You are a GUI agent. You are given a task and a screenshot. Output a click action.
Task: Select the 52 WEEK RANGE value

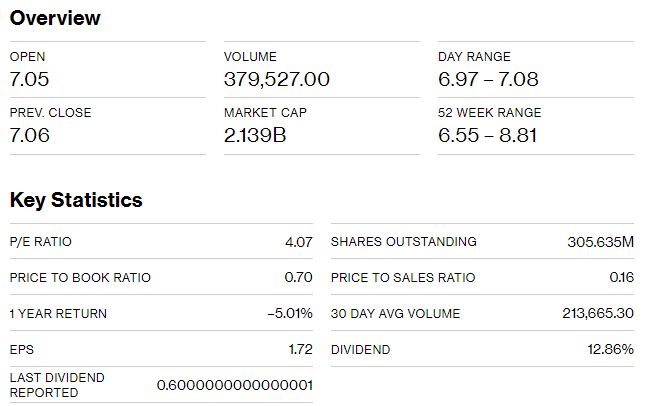coord(487,135)
